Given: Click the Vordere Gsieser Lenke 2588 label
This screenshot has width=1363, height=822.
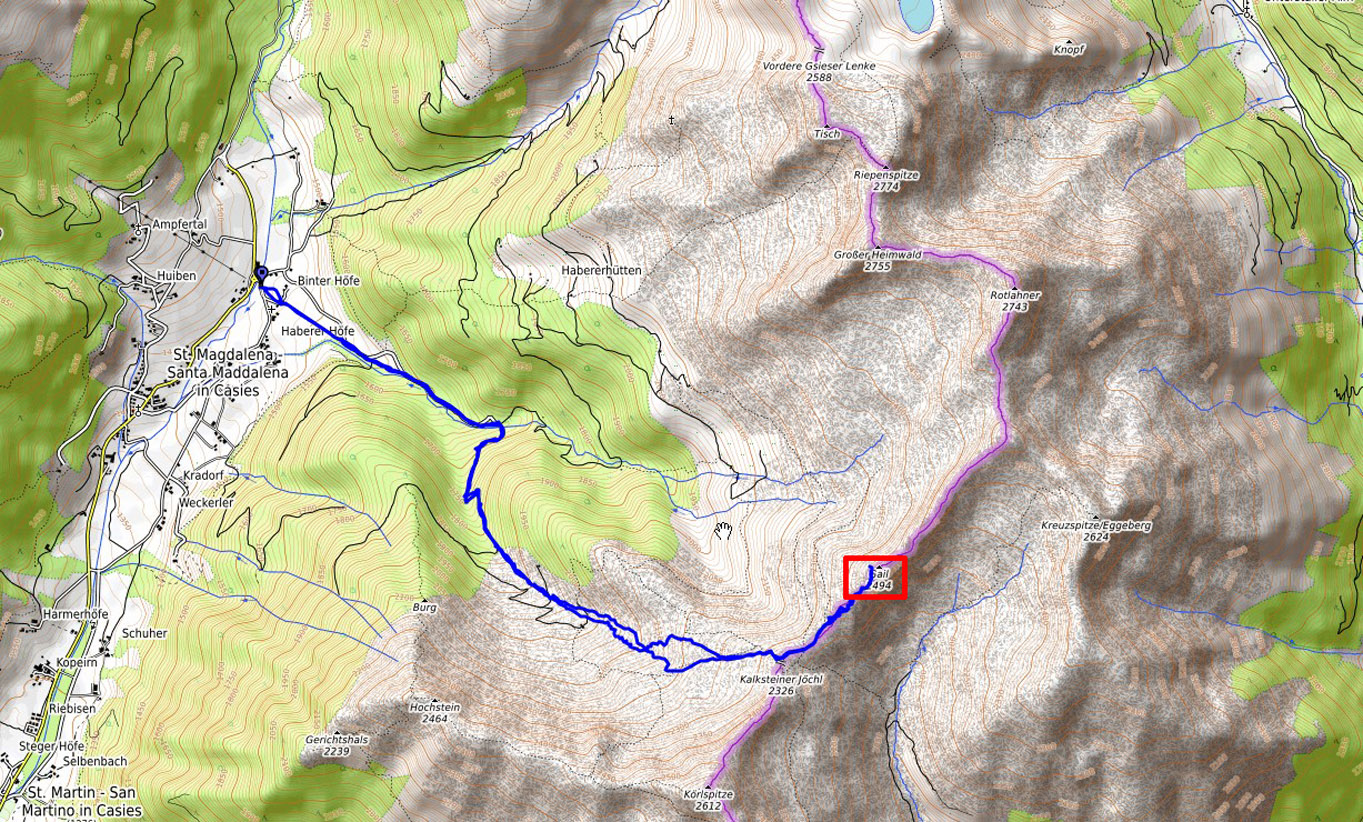Looking at the screenshot, I should 819,71.
